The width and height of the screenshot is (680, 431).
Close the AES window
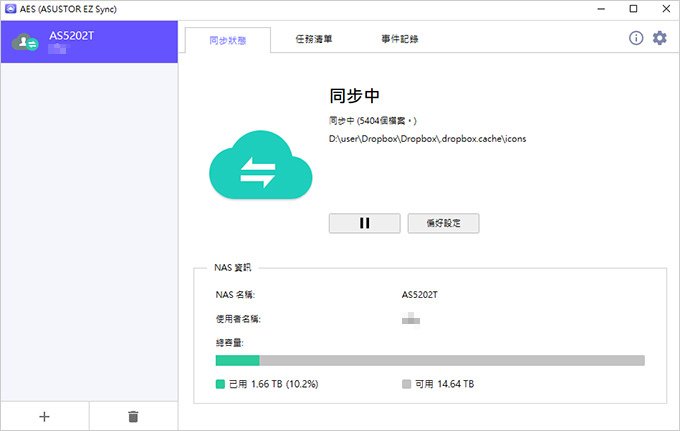[x=666, y=9]
